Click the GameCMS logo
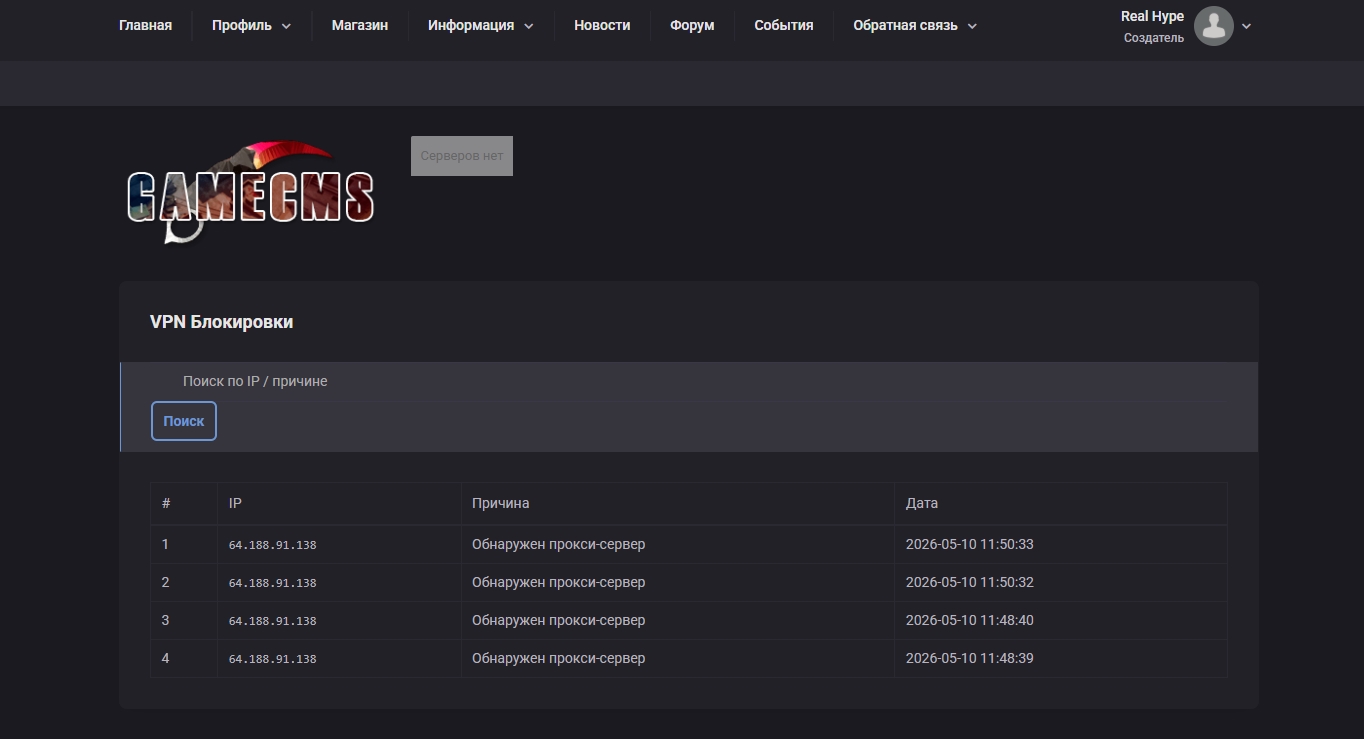1364x739 pixels. tap(250, 192)
